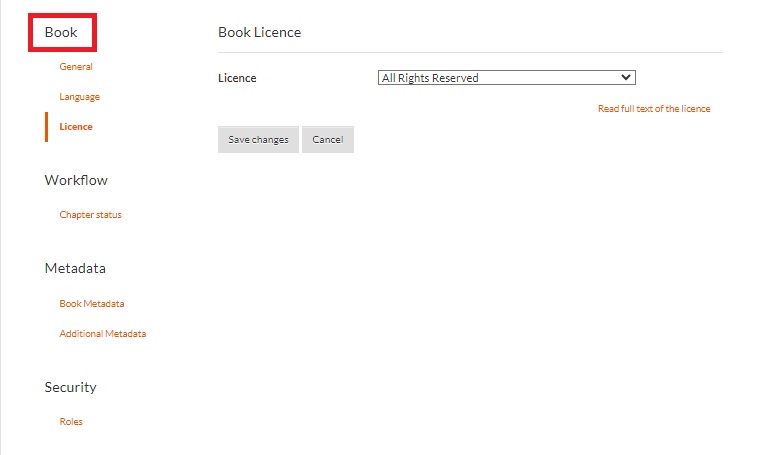The width and height of the screenshot is (765, 455).
Task: Click the Save changes button
Action: [258, 140]
